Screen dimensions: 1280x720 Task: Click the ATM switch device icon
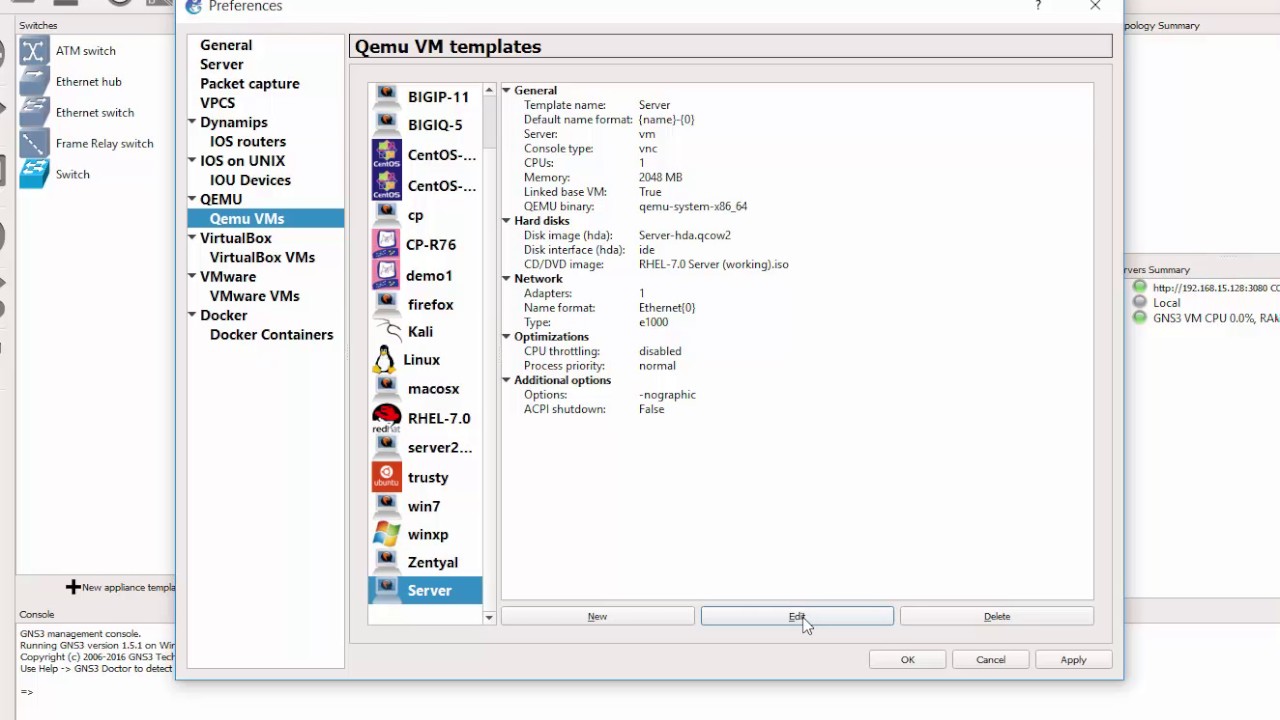(34, 51)
